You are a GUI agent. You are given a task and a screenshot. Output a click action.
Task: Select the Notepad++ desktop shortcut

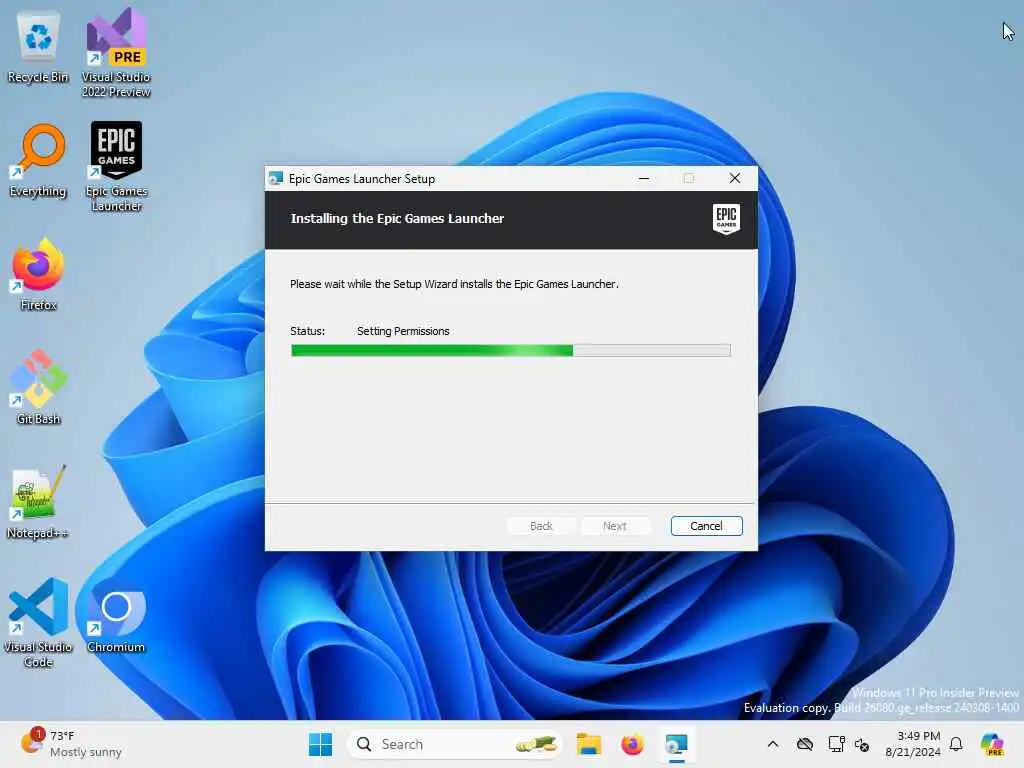tap(38, 502)
